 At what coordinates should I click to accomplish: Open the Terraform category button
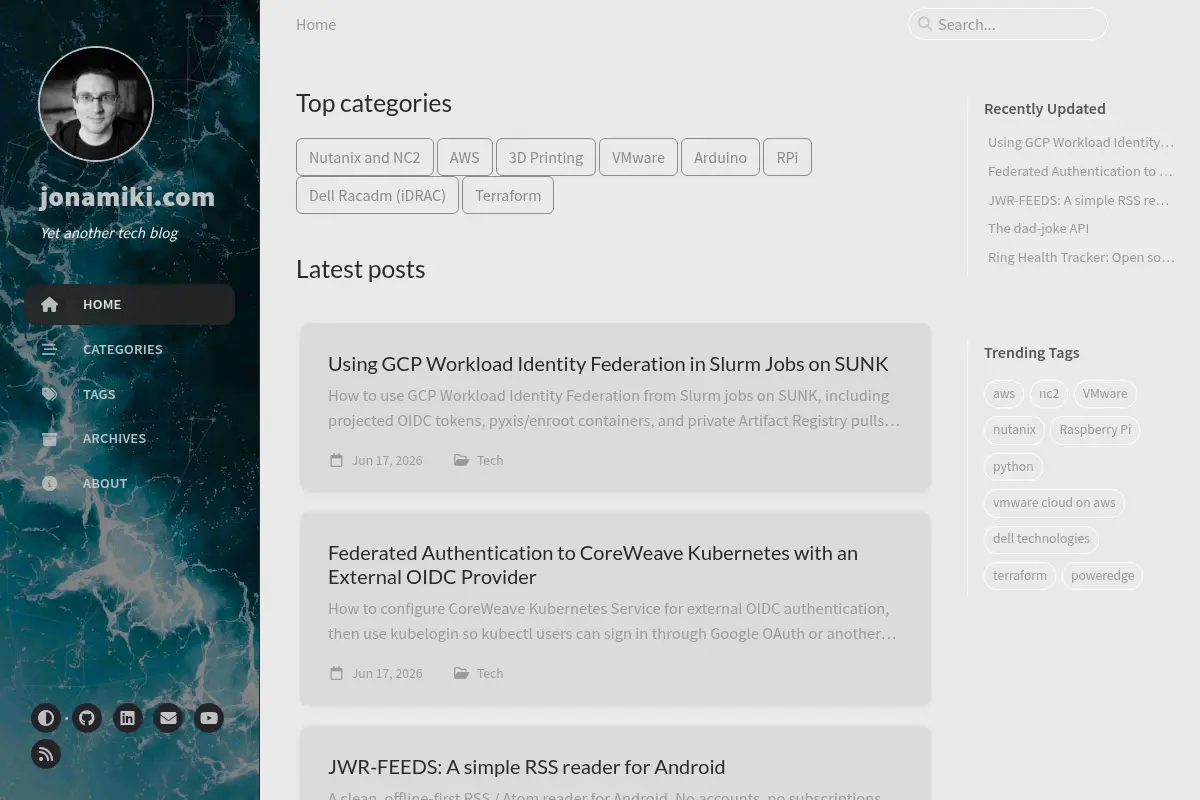[x=508, y=195]
